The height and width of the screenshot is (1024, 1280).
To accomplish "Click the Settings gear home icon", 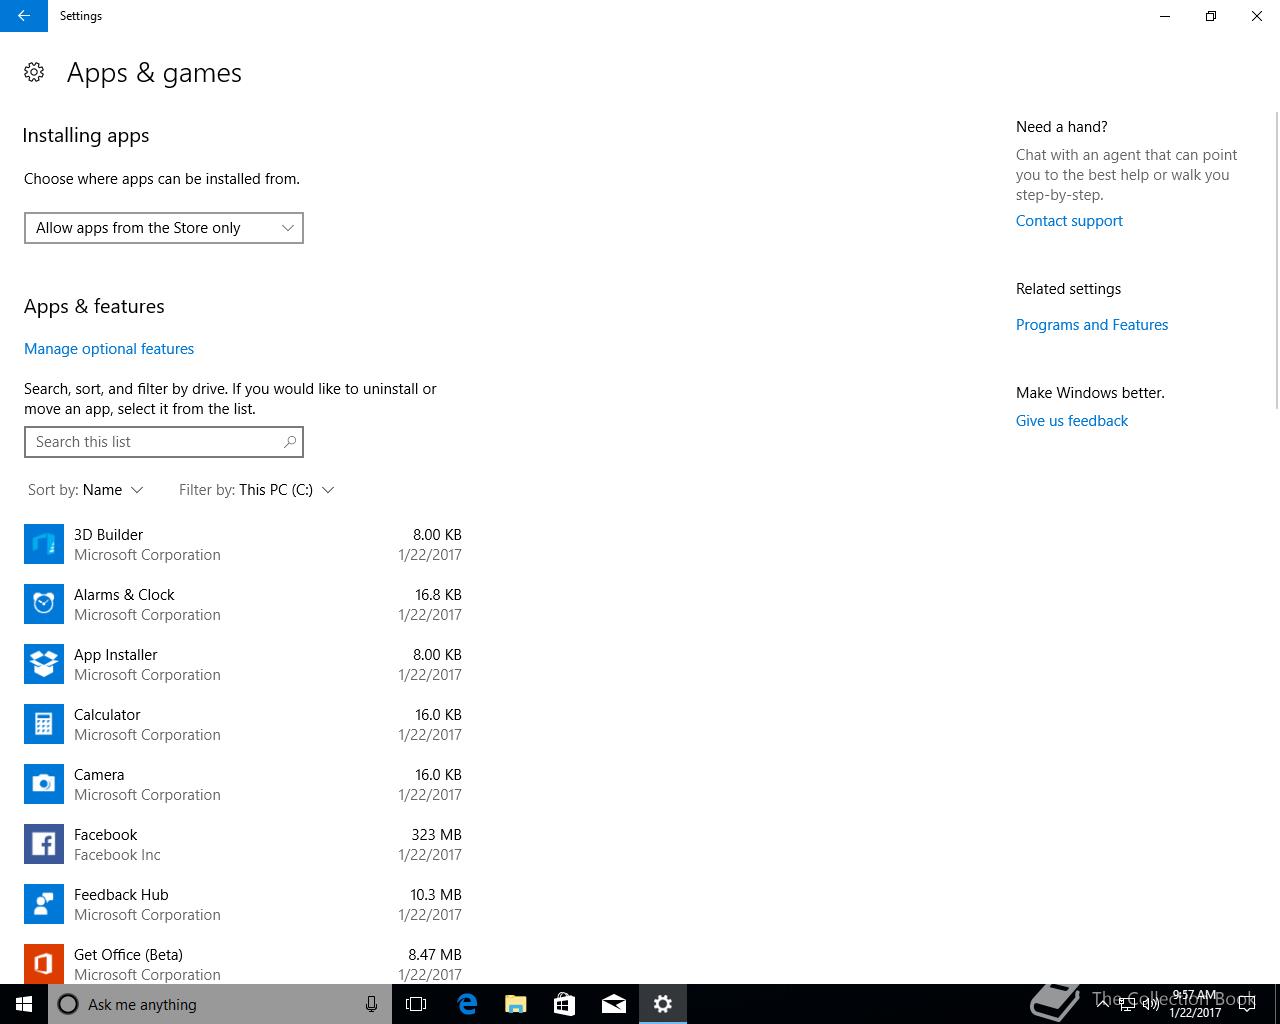I will (x=34, y=72).
